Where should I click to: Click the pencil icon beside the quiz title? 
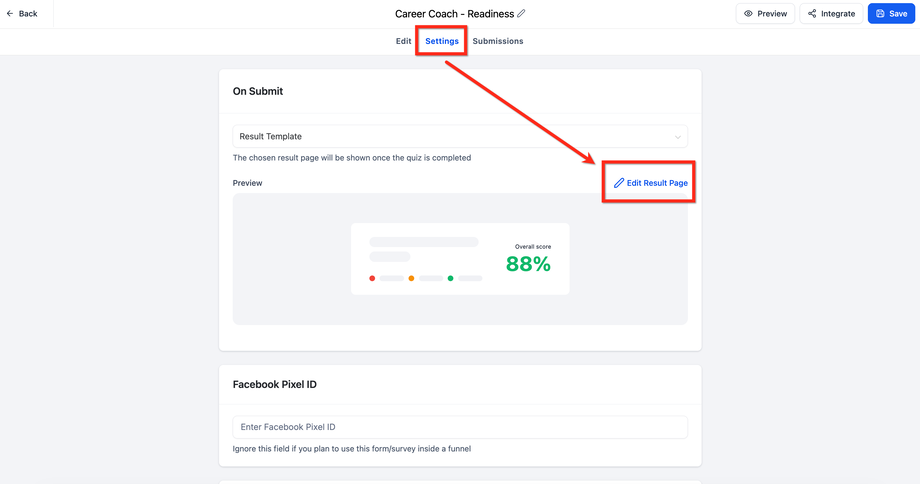(521, 14)
